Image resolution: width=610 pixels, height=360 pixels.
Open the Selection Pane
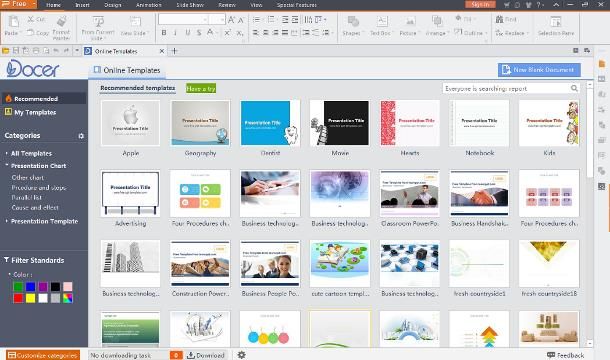point(556,26)
